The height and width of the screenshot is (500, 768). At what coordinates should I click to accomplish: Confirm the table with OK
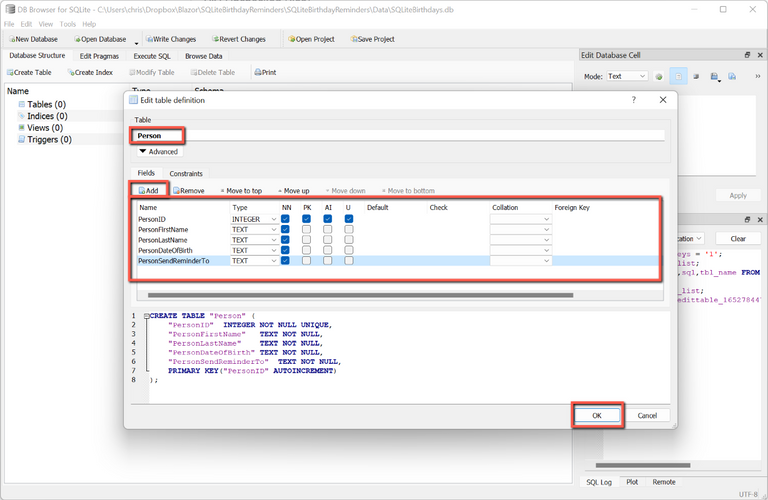597,415
